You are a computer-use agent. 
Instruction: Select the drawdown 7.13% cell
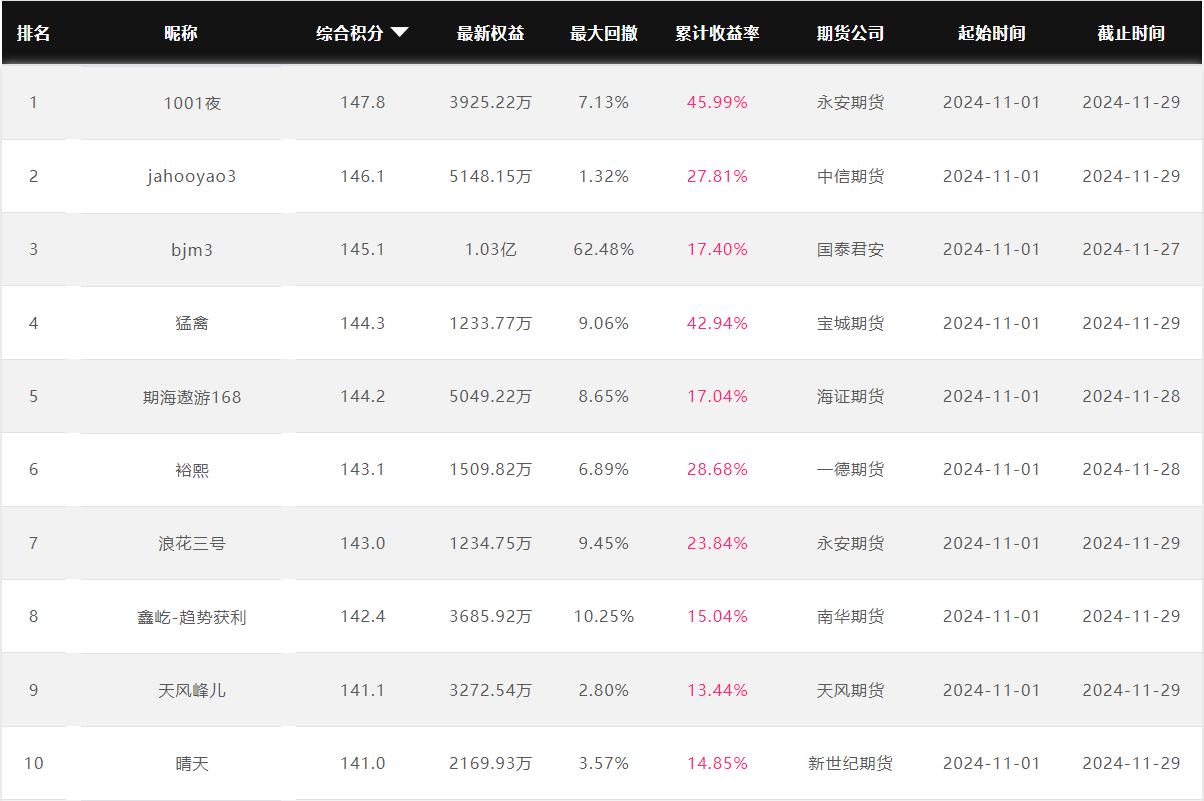pyautogui.click(x=604, y=102)
